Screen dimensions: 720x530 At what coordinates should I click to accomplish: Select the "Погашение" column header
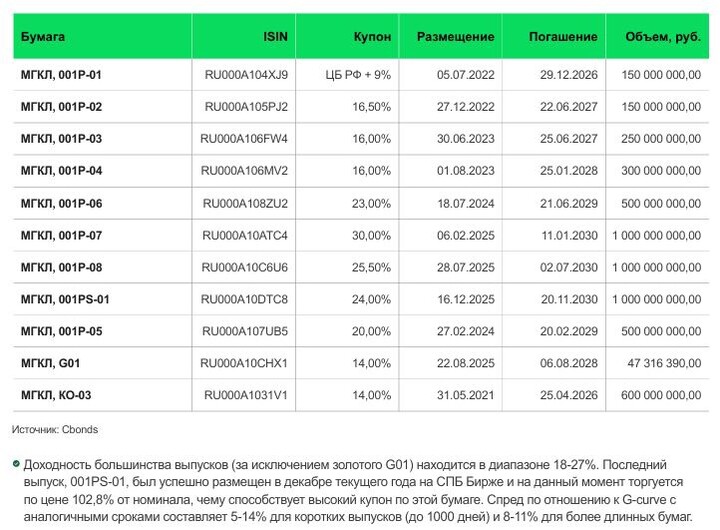563,36
